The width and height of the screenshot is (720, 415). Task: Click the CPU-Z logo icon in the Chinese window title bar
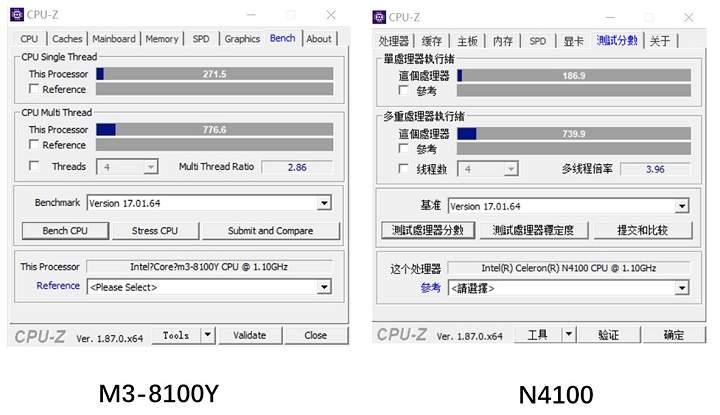tap(379, 17)
